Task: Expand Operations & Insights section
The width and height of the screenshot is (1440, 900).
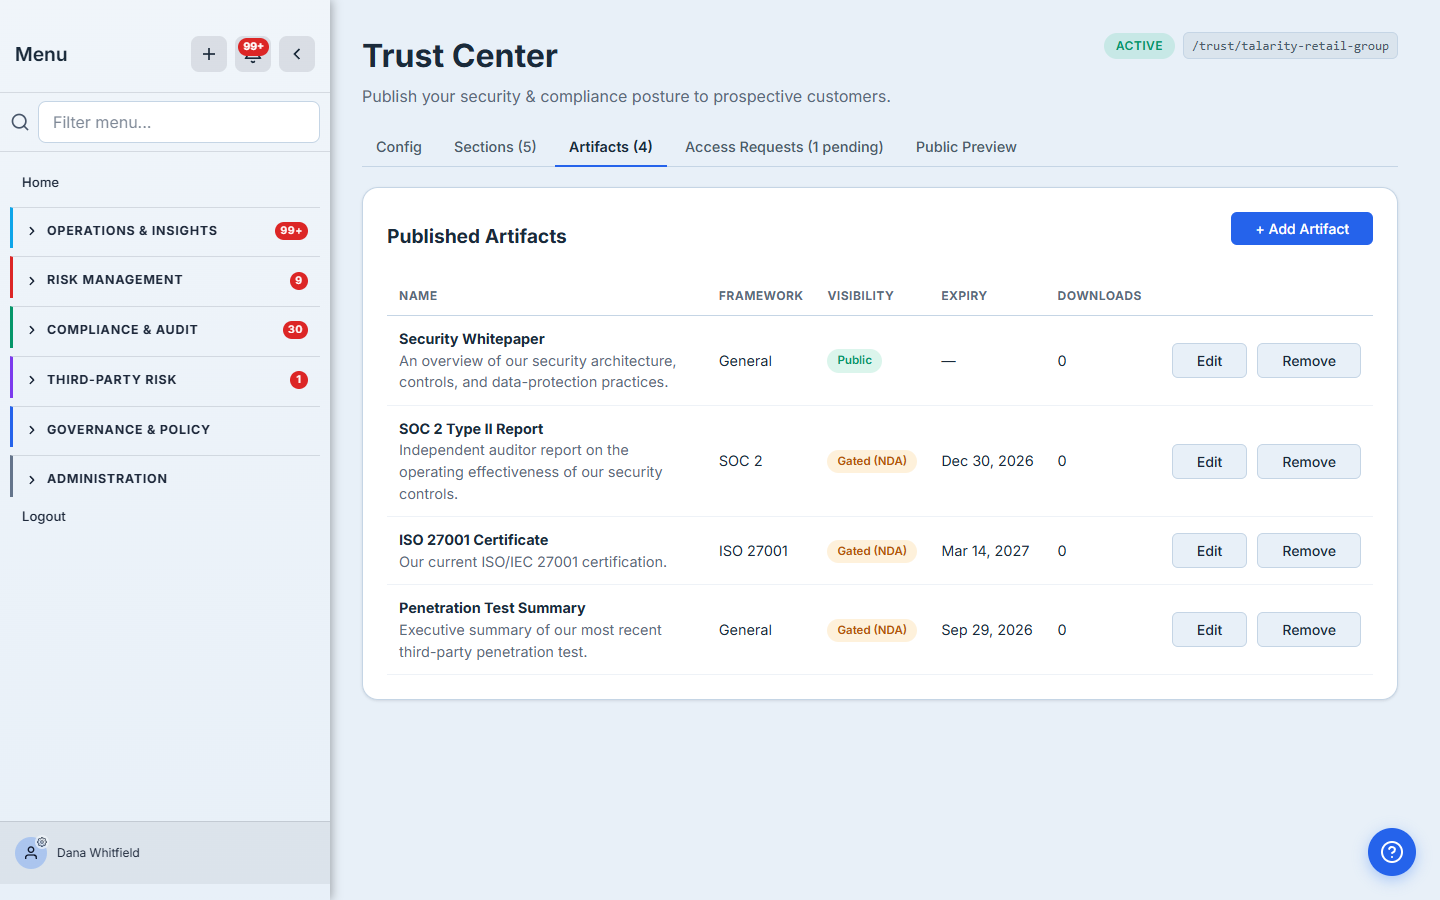Action: 165,231
